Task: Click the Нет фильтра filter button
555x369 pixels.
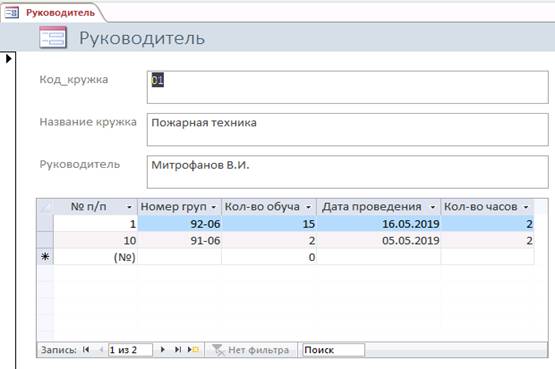Action: coord(251,350)
